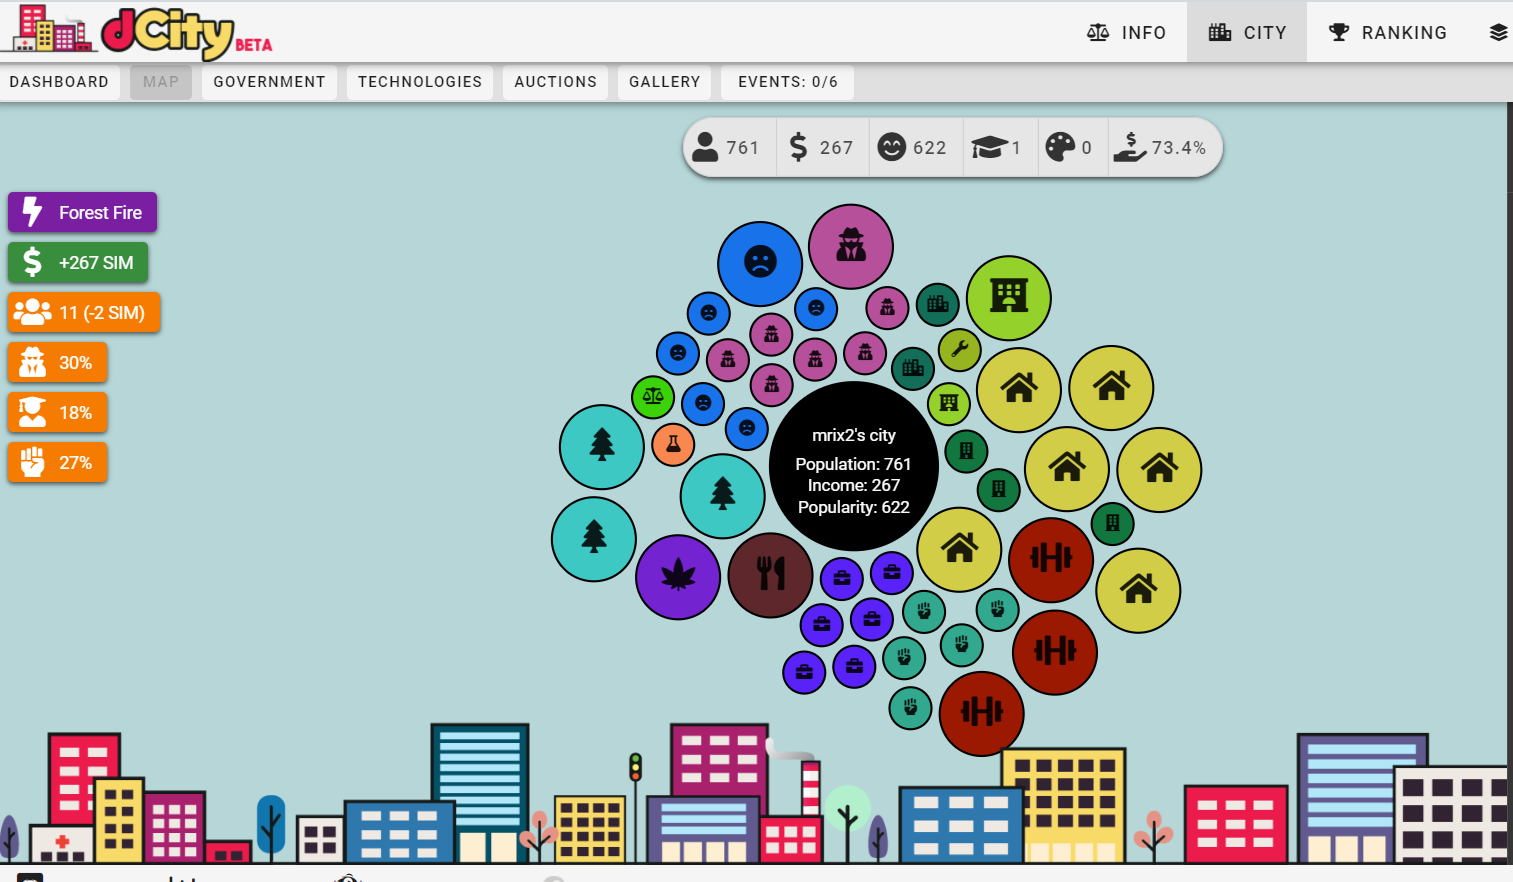This screenshot has width=1513, height=882.
Task: Click the large blue sad face circle
Action: tap(760, 263)
